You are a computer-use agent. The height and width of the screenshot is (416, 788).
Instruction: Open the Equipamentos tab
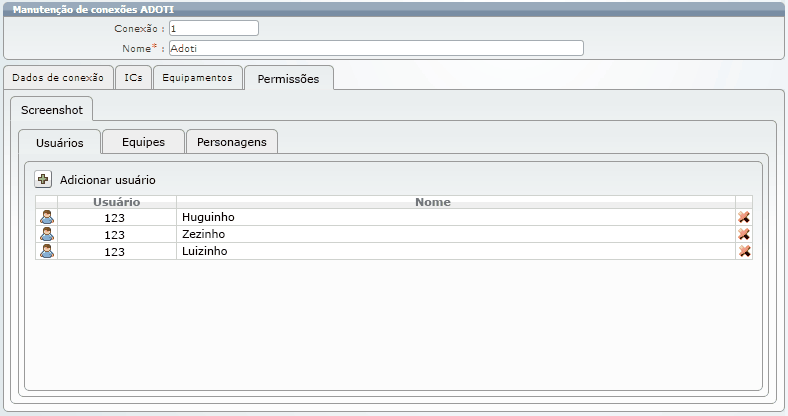(x=197, y=78)
